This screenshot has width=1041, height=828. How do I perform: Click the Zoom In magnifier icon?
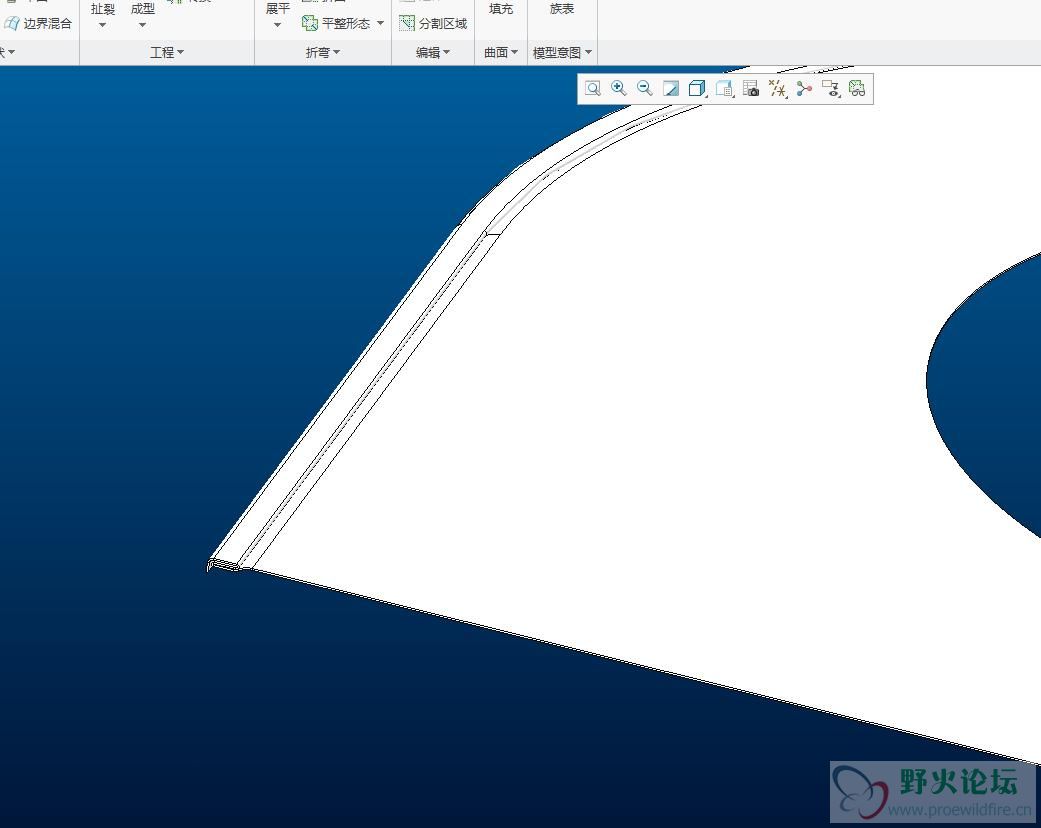619,88
